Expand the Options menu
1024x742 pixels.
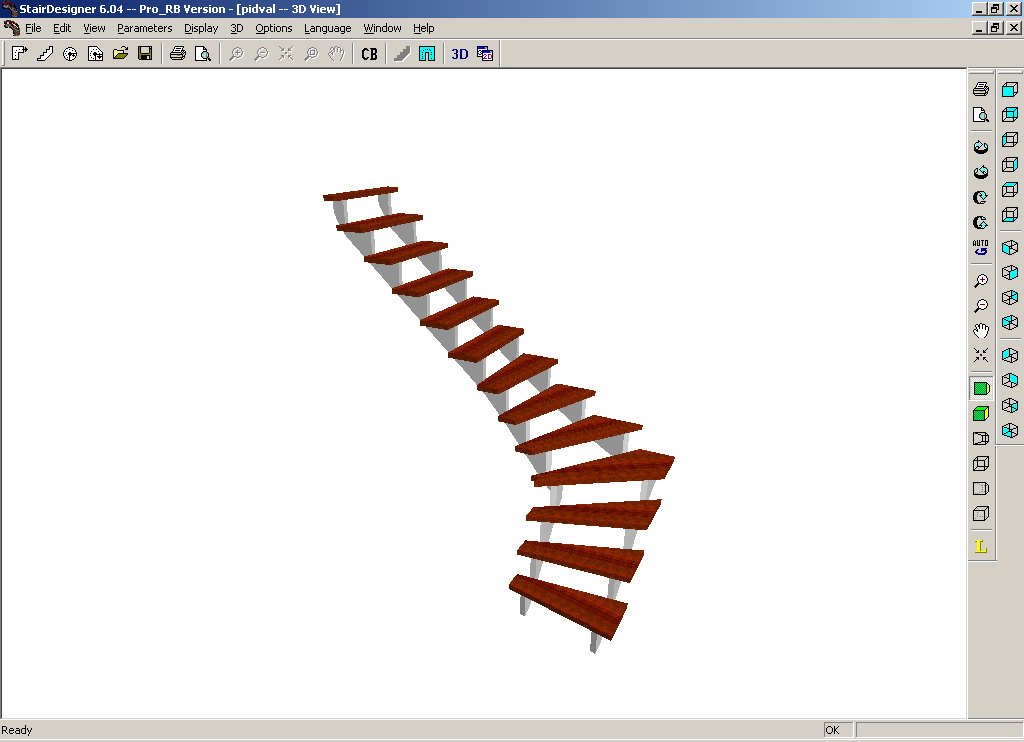pyautogui.click(x=274, y=28)
